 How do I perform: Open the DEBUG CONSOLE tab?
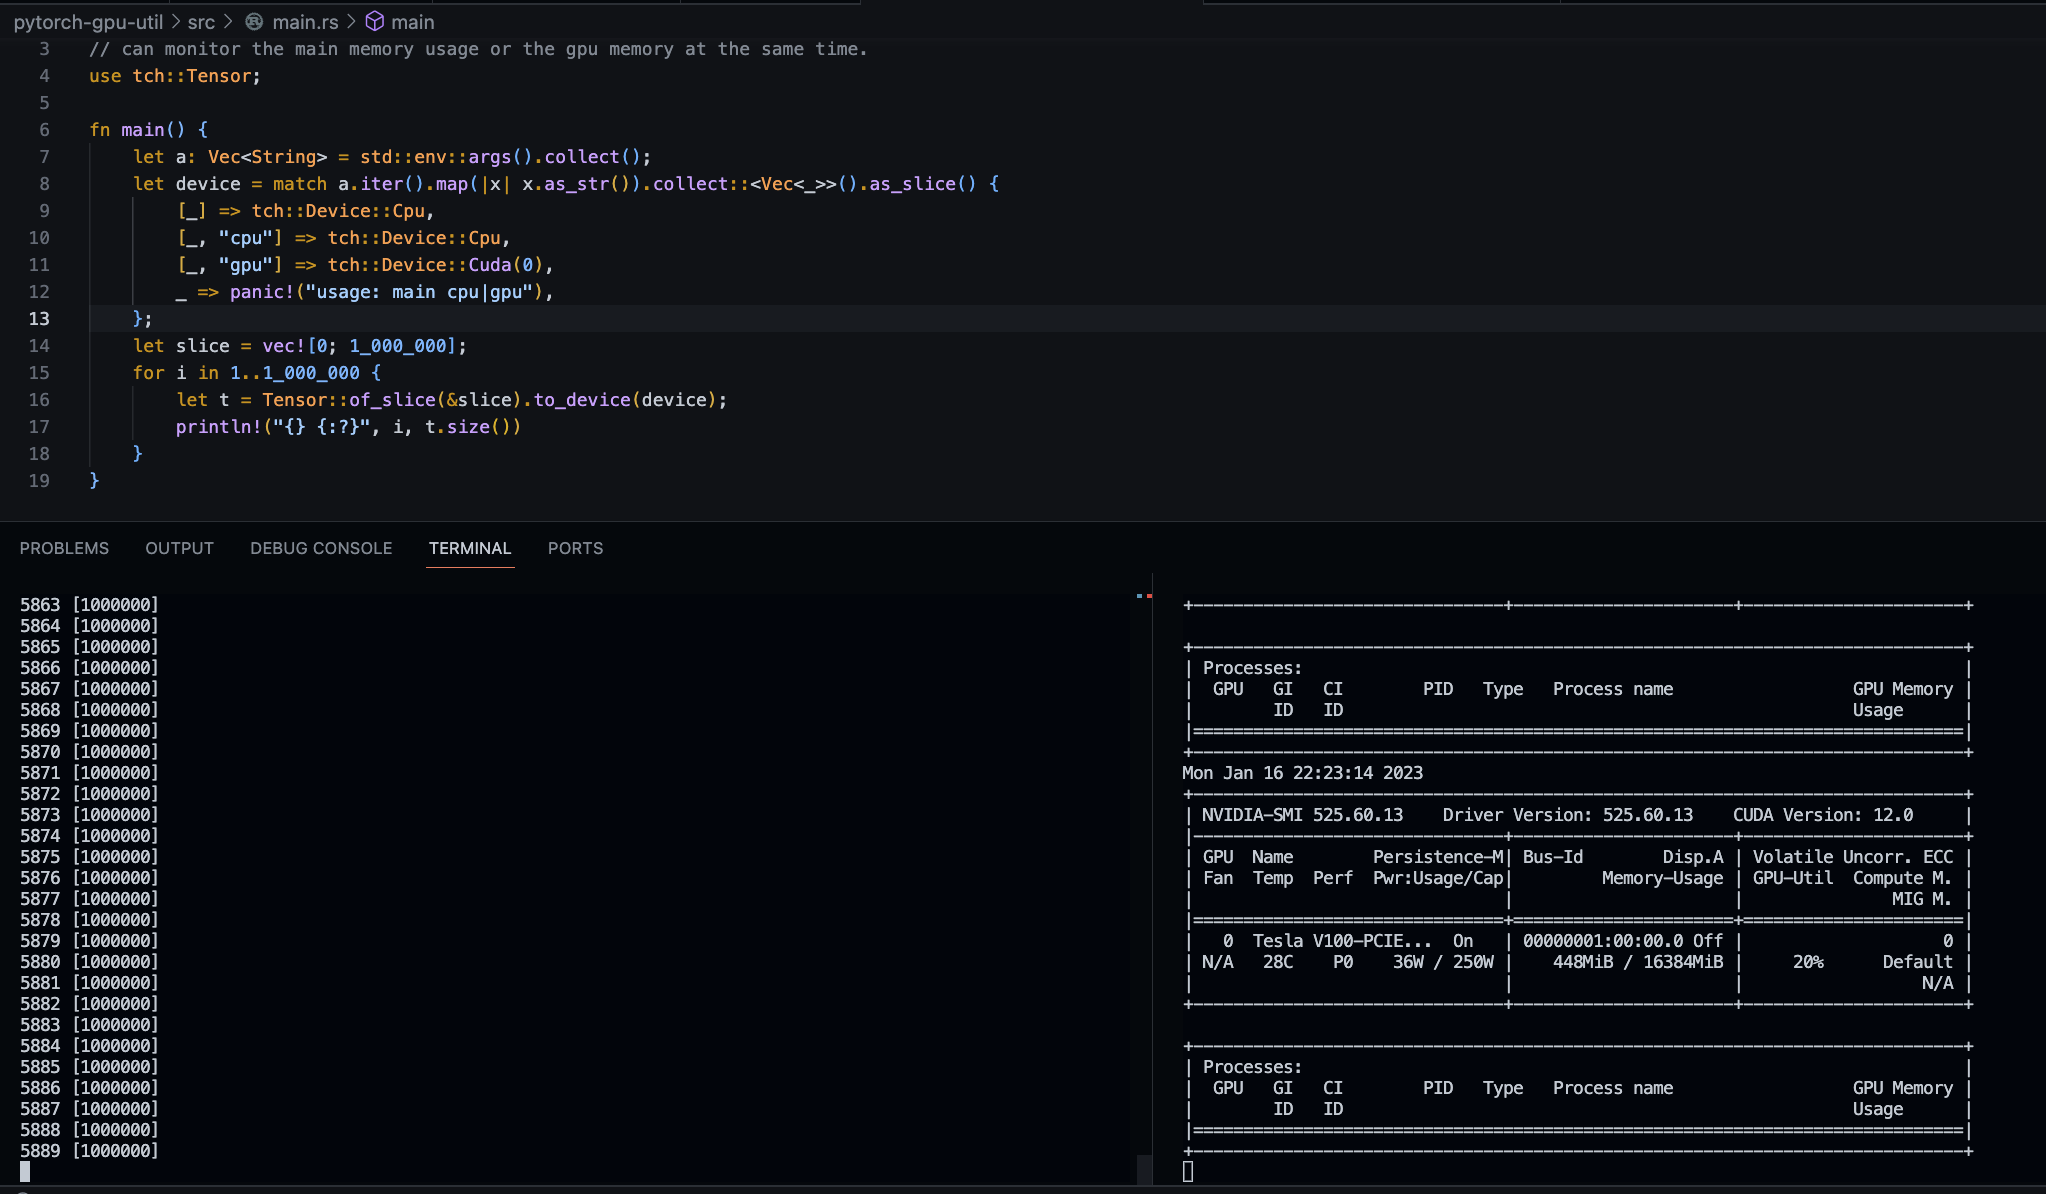point(320,547)
